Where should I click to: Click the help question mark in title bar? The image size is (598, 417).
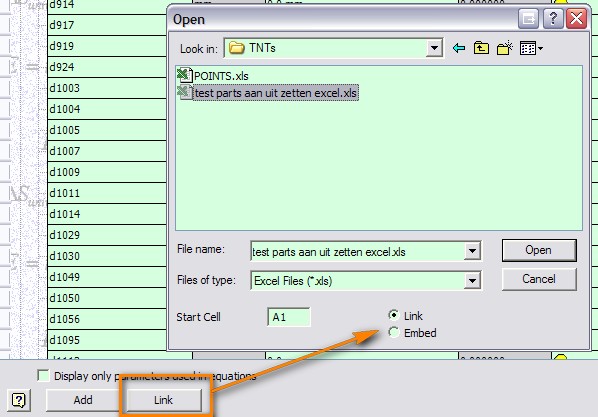pyautogui.click(x=553, y=18)
